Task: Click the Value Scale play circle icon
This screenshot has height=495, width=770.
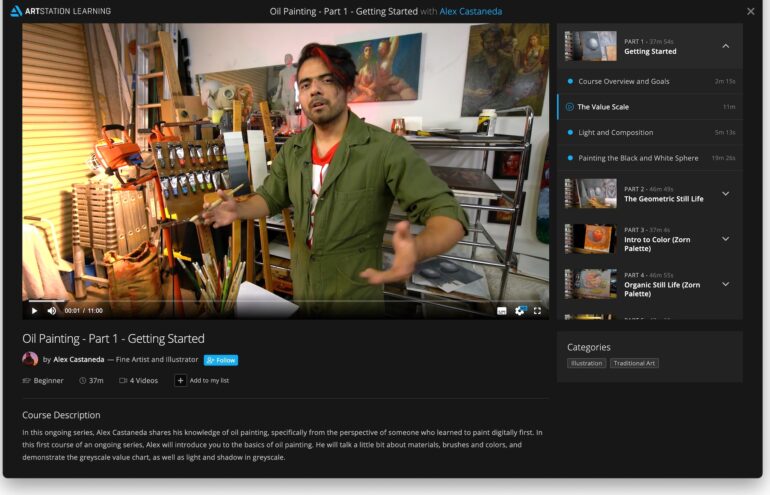Action: pos(570,107)
